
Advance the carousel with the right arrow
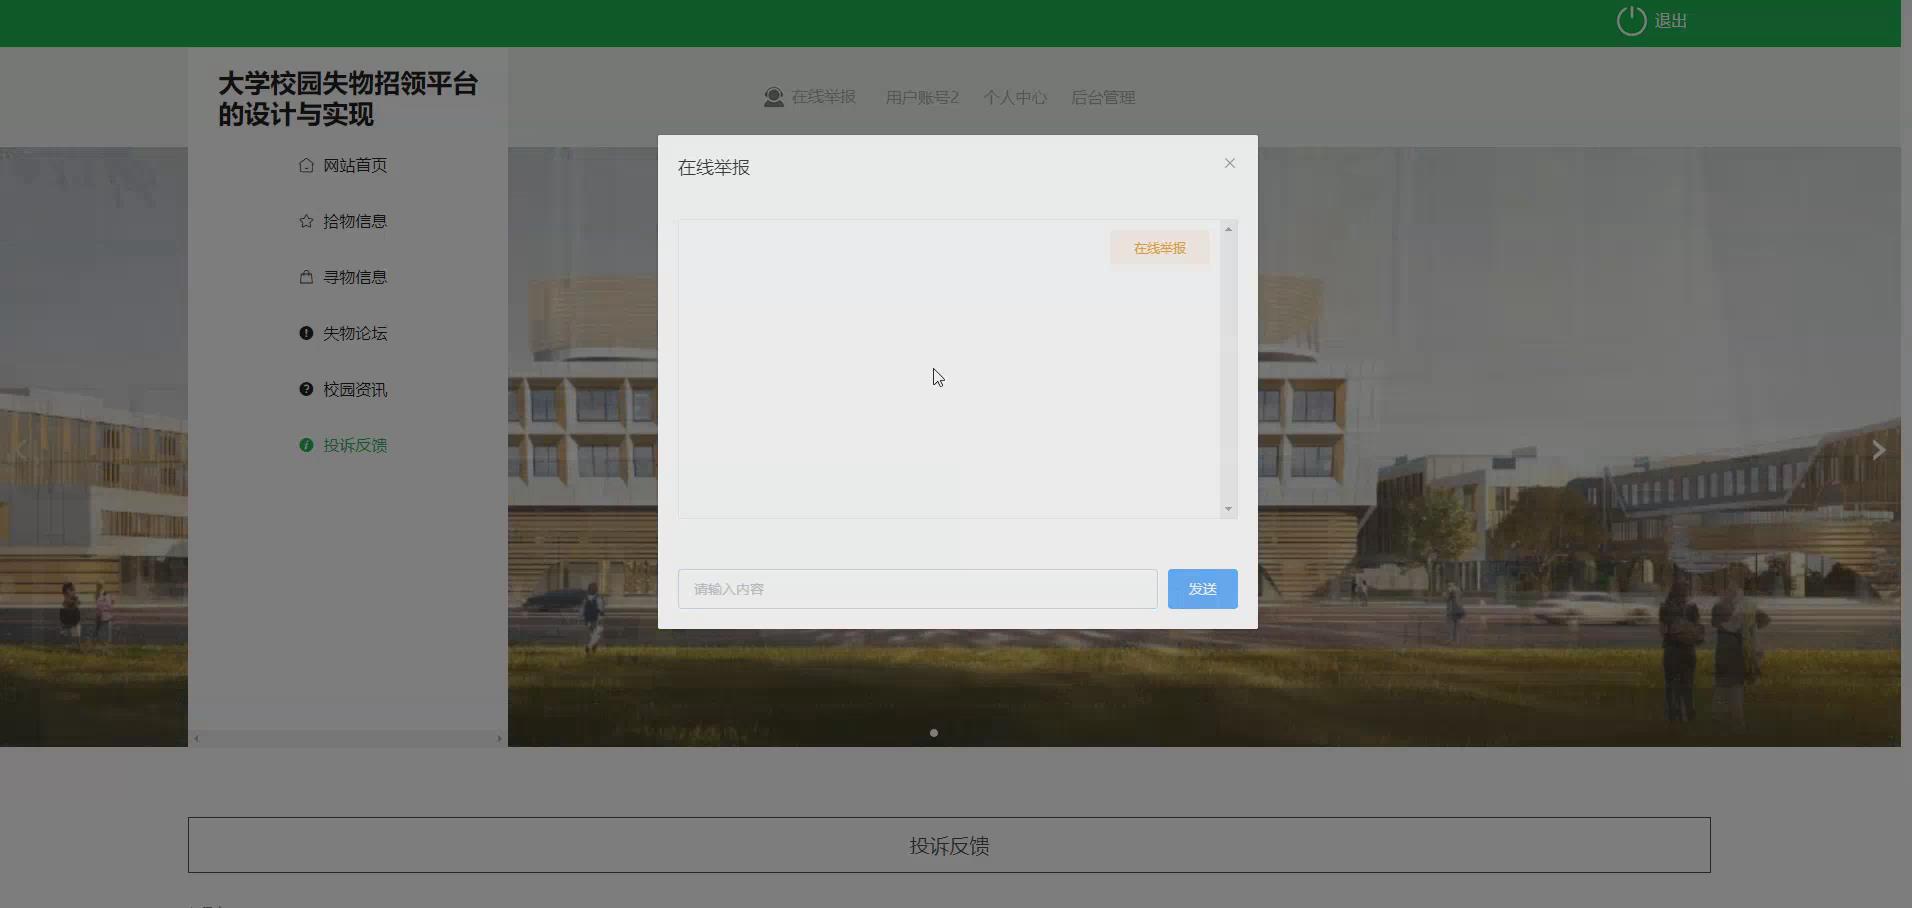(x=1879, y=450)
